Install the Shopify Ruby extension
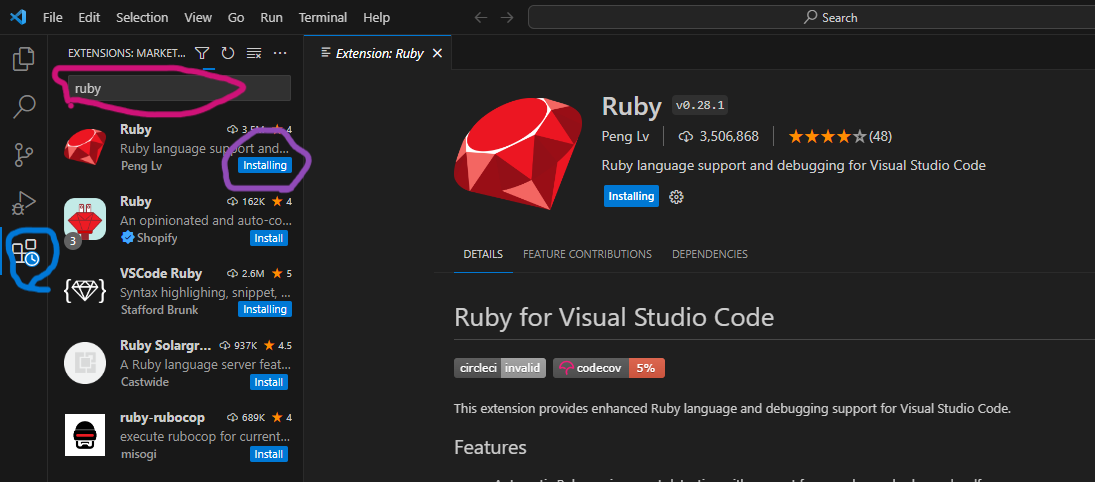The height and width of the screenshot is (482, 1095). pyautogui.click(x=269, y=238)
